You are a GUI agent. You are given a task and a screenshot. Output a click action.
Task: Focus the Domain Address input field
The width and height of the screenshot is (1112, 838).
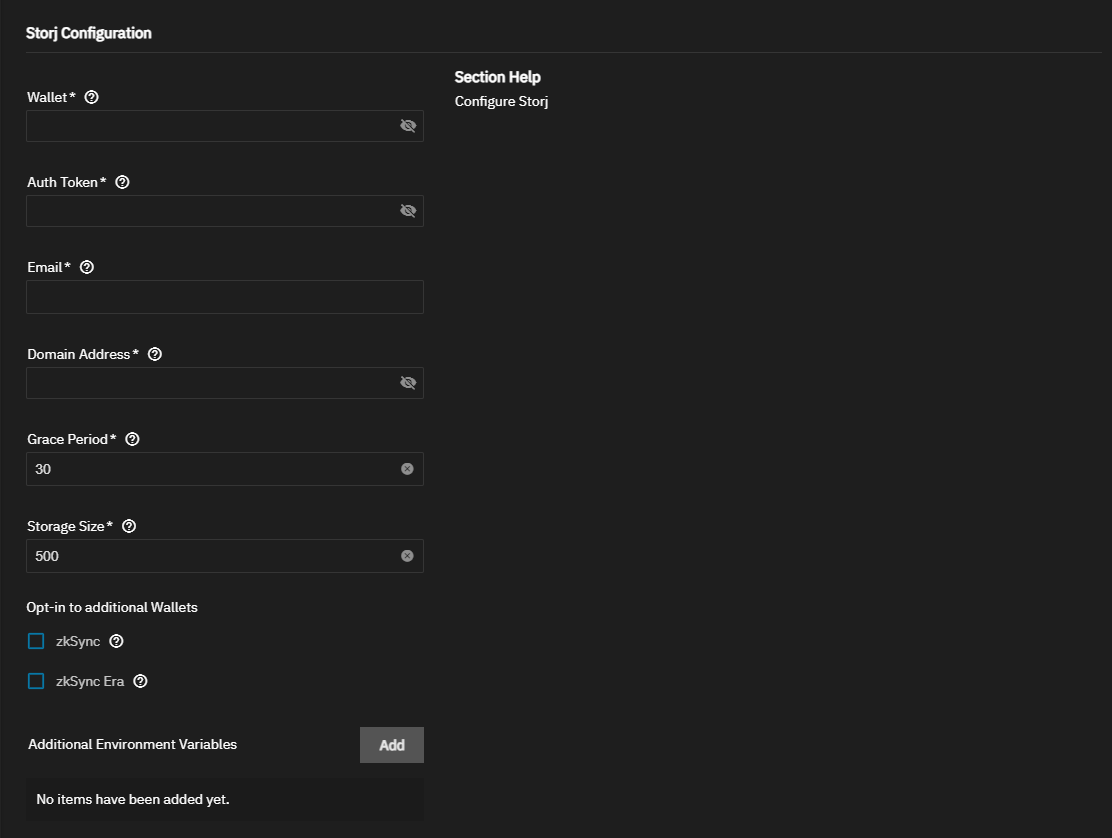click(x=225, y=383)
